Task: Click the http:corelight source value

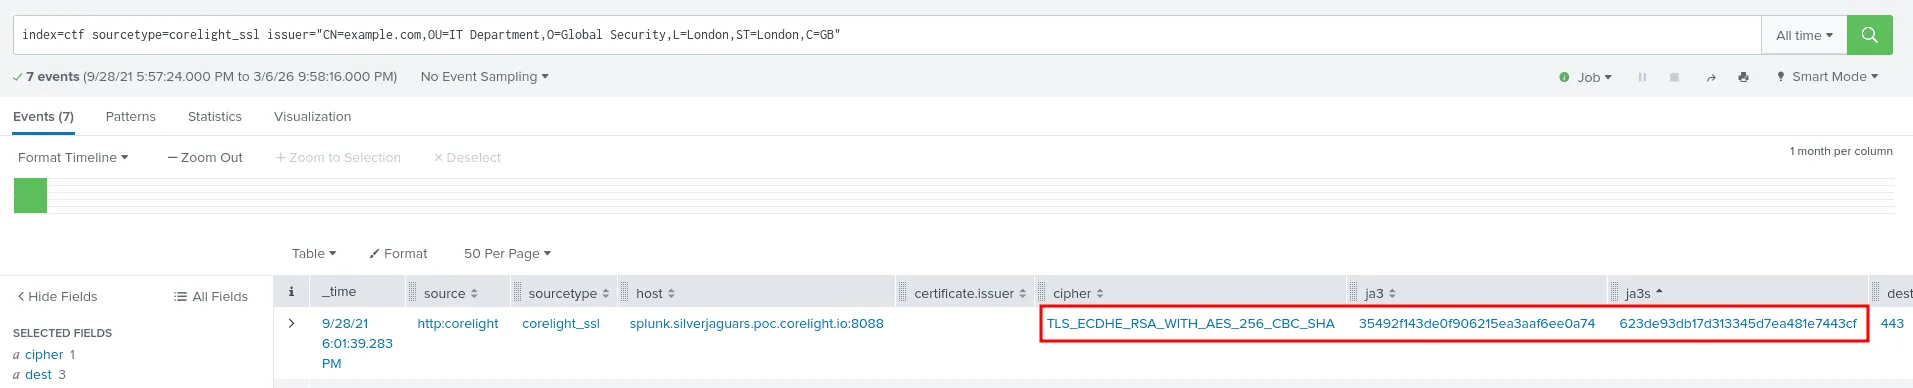Action: pyautogui.click(x=458, y=324)
